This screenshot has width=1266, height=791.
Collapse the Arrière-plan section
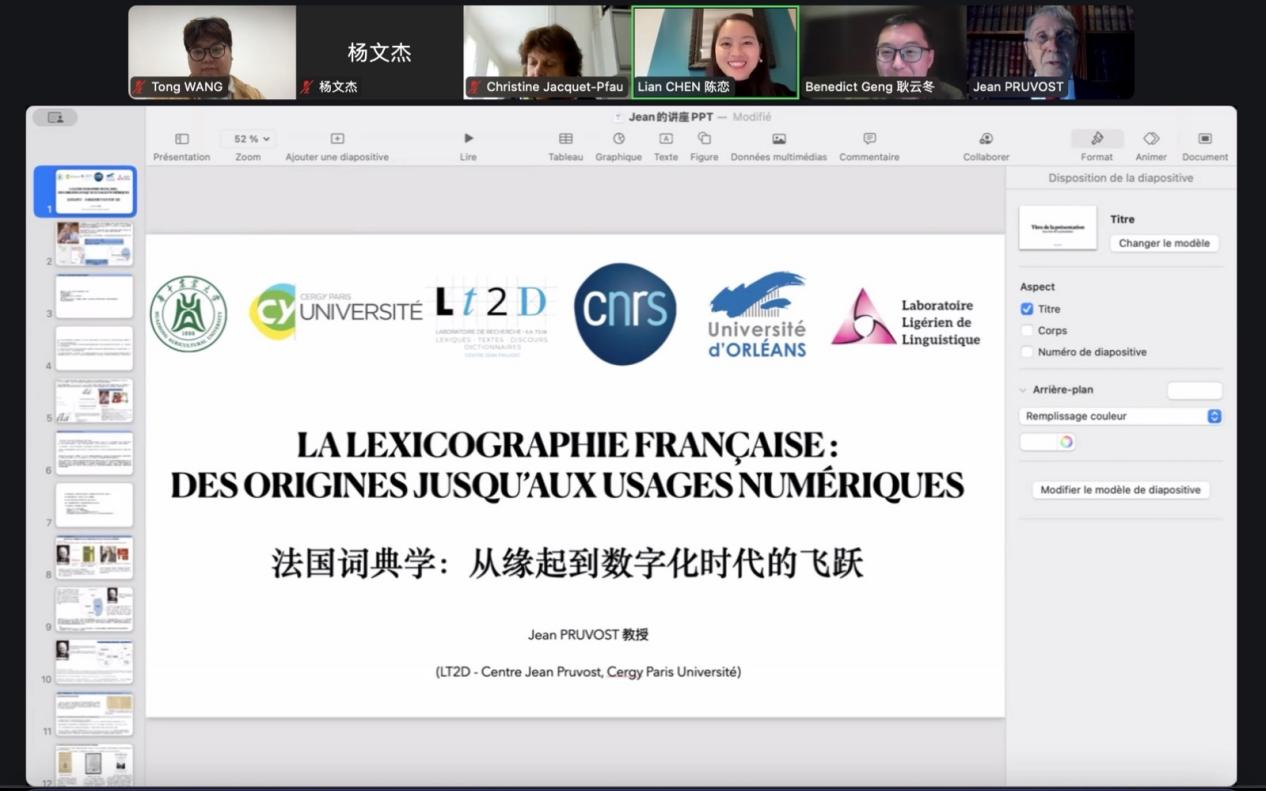click(1023, 390)
